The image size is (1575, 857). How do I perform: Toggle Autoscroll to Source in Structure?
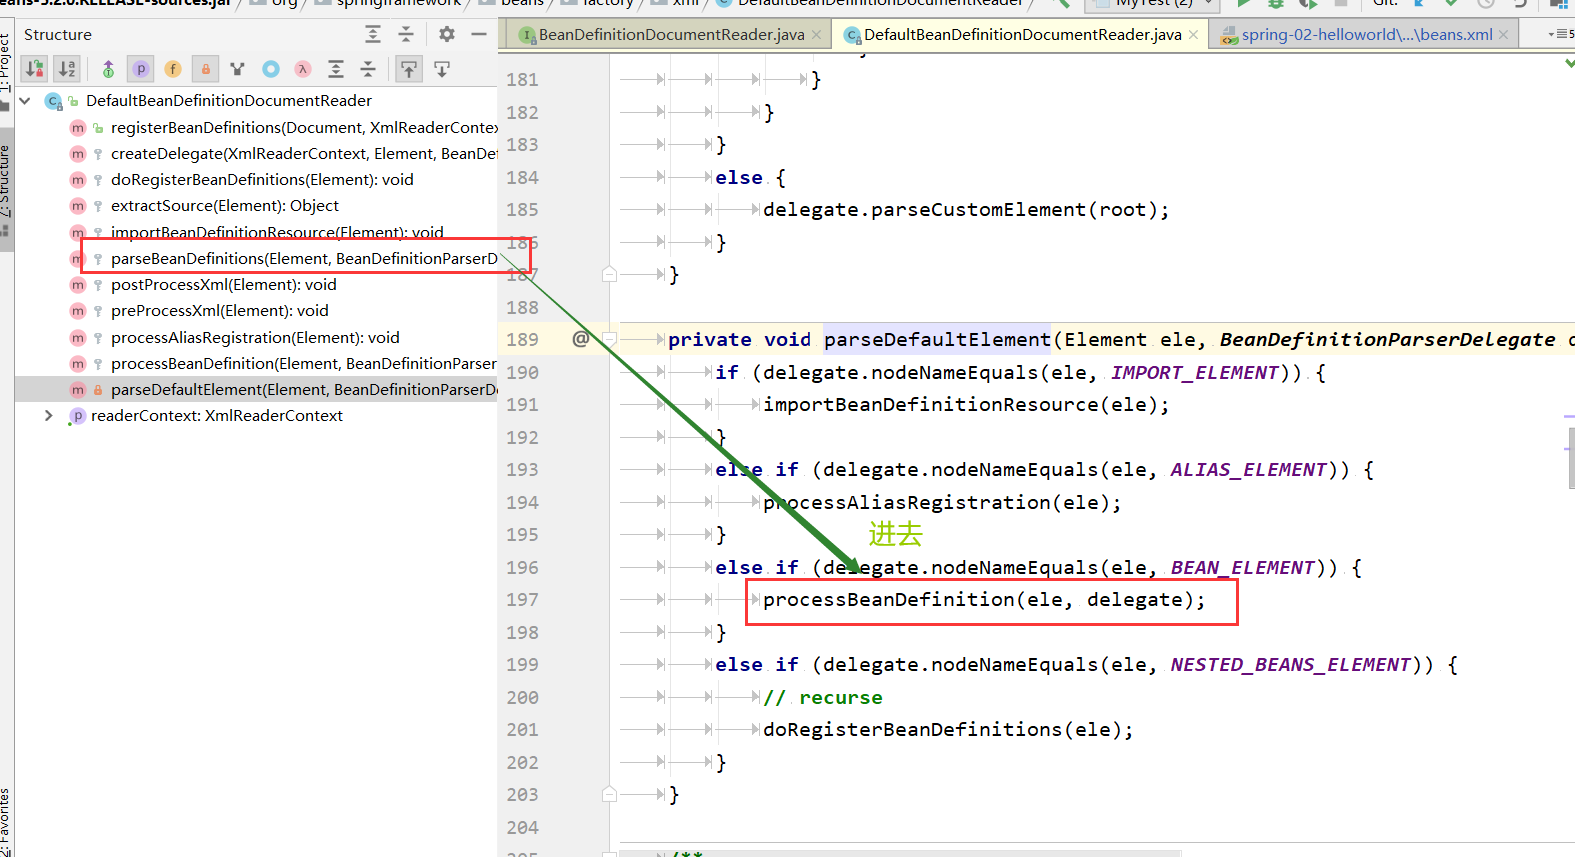[409, 69]
